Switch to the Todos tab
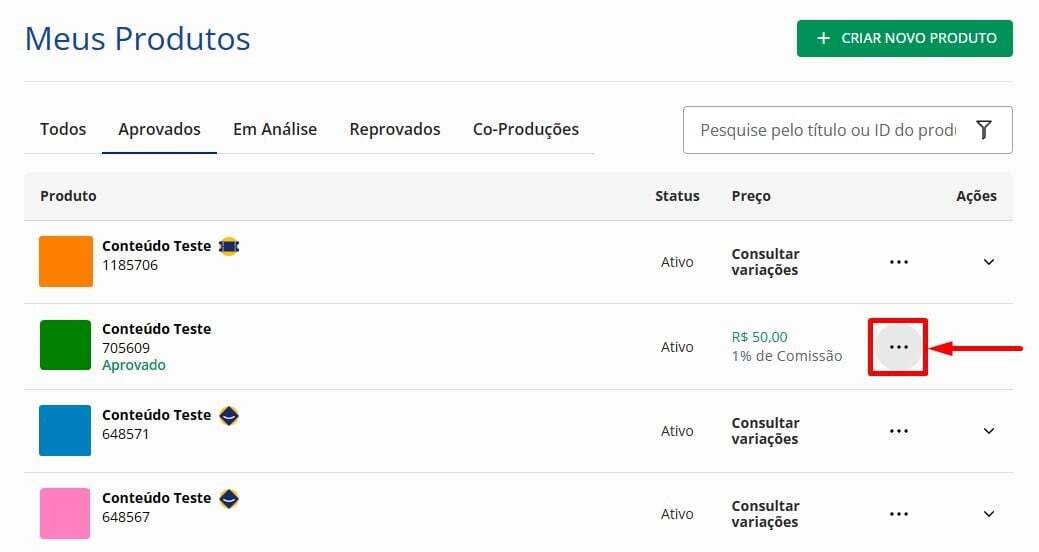The height and width of the screenshot is (552, 1039). click(x=63, y=129)
